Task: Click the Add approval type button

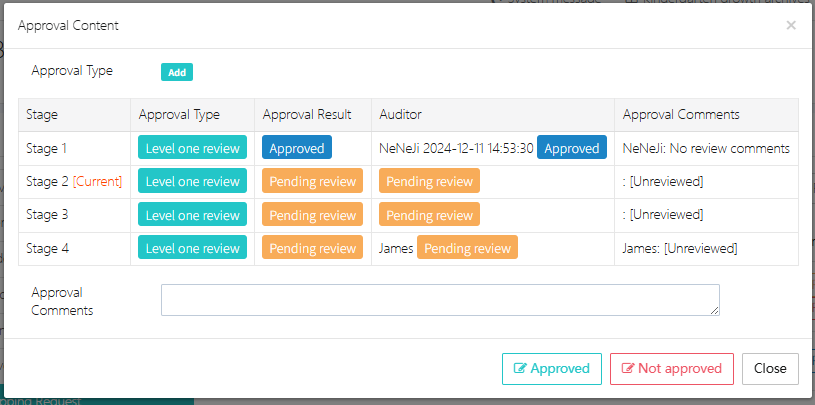Action: [177, 72]
